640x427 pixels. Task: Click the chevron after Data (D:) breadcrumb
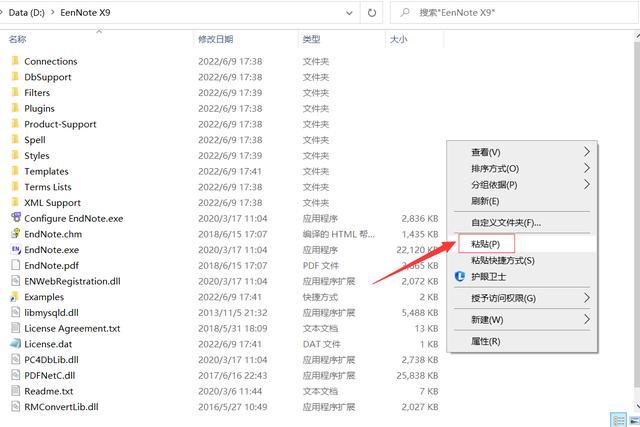click(53, 13)
